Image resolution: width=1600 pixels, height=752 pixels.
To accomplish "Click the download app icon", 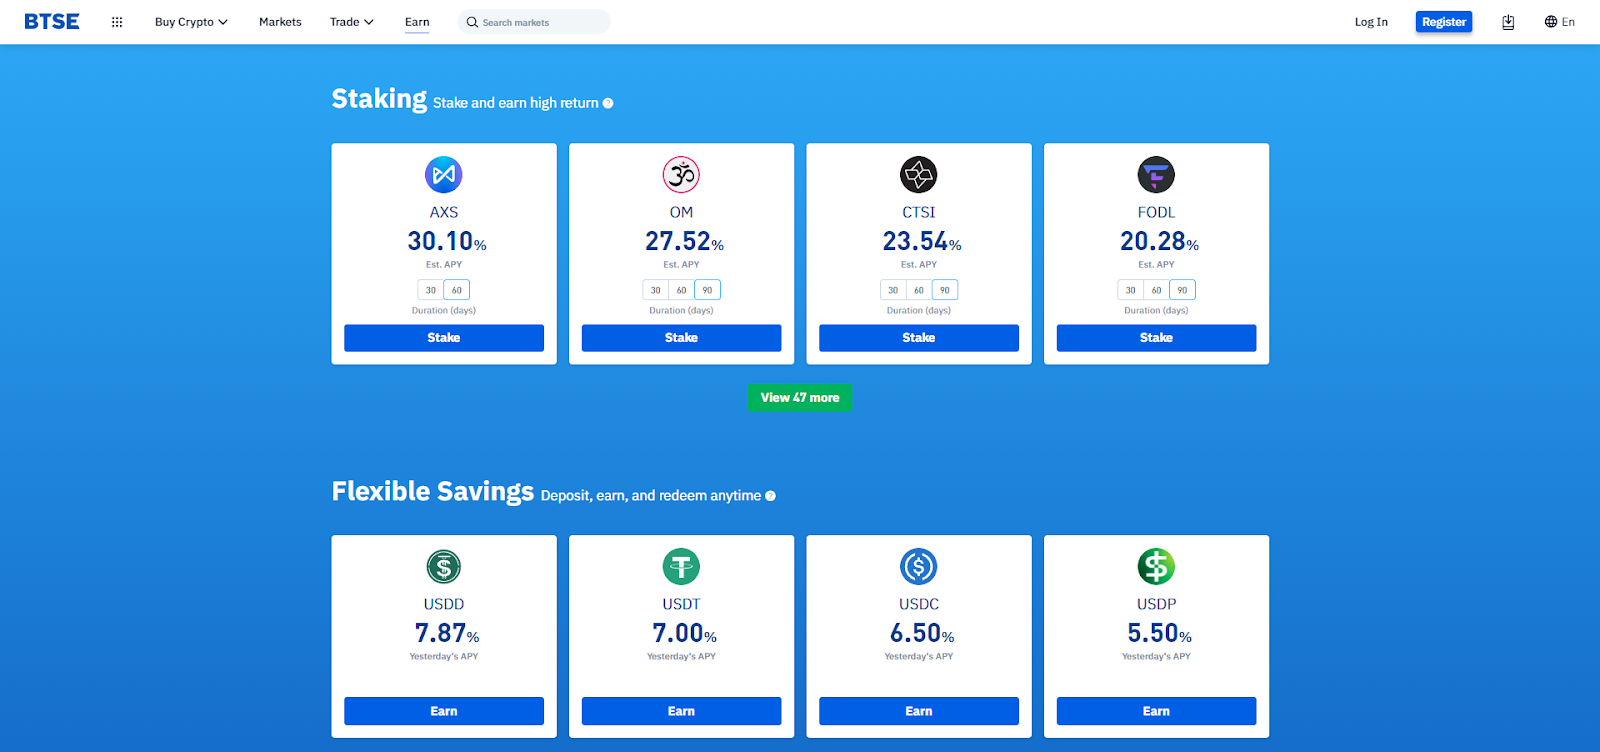I will 1508,22.
